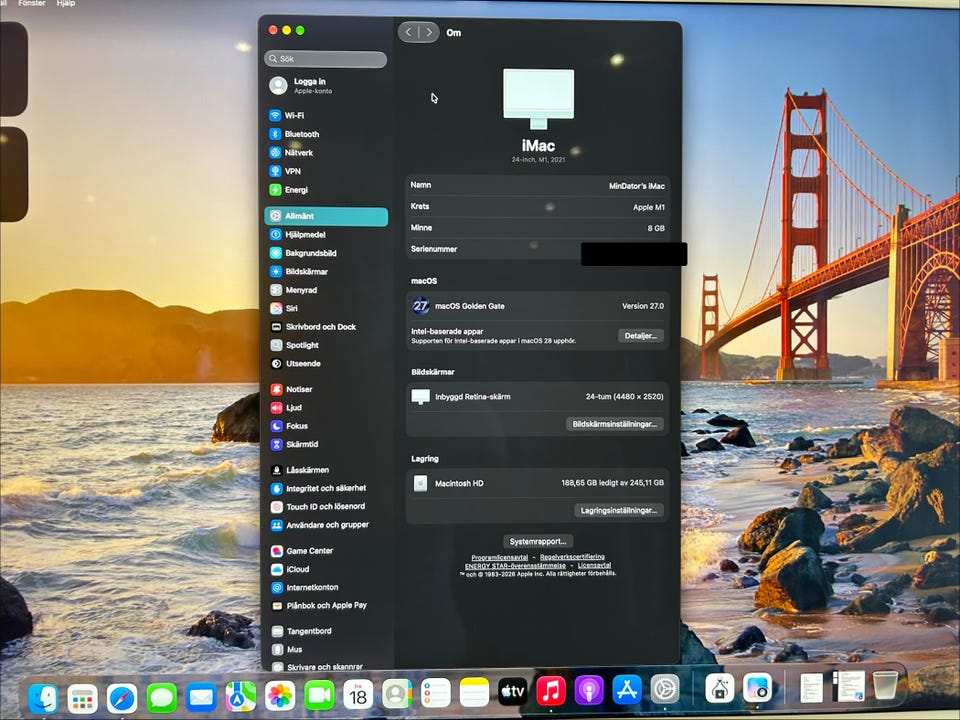The image size is (960, 720).
Task: Click the Macintosh HD storage entry
Action: [538, 483]
